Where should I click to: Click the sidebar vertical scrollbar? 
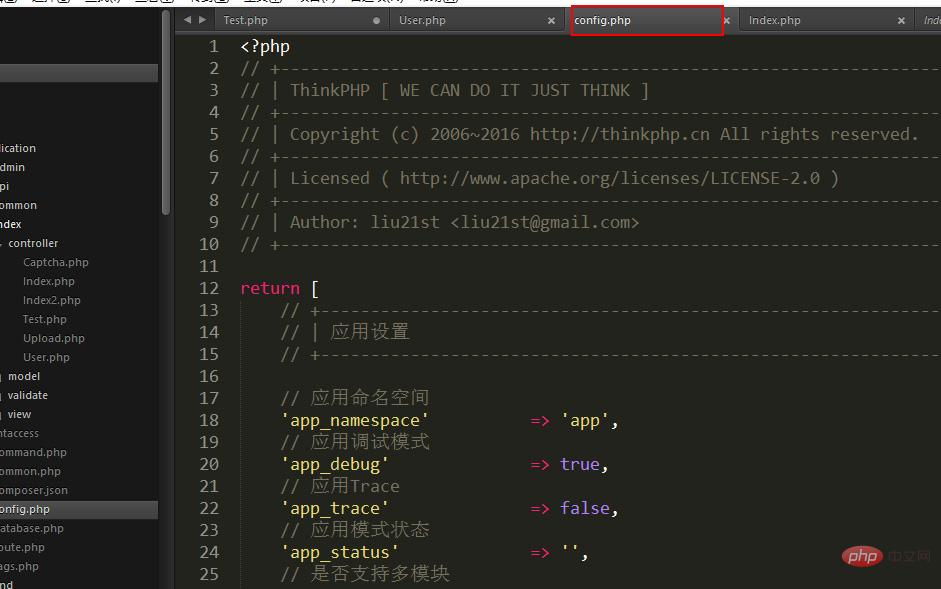tap(166, 113)
